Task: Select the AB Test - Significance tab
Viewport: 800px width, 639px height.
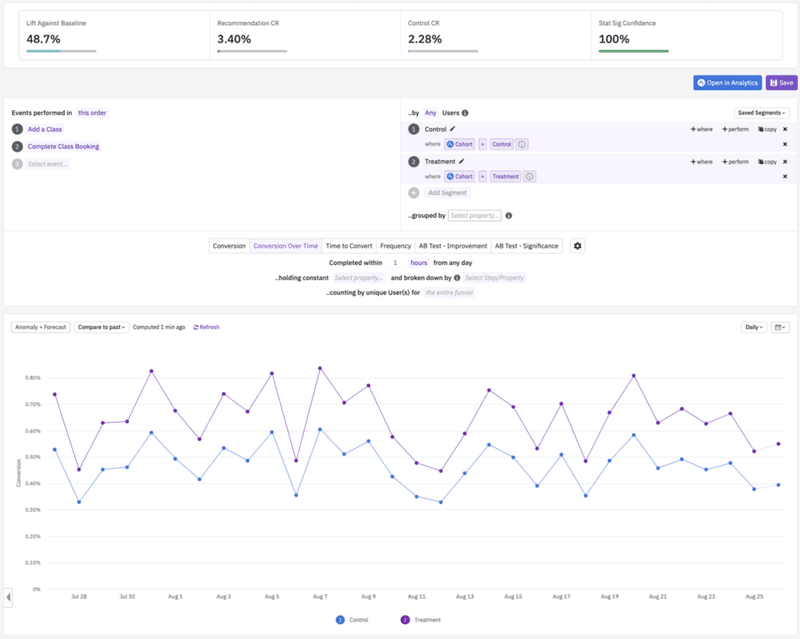Action: point(527,246)
